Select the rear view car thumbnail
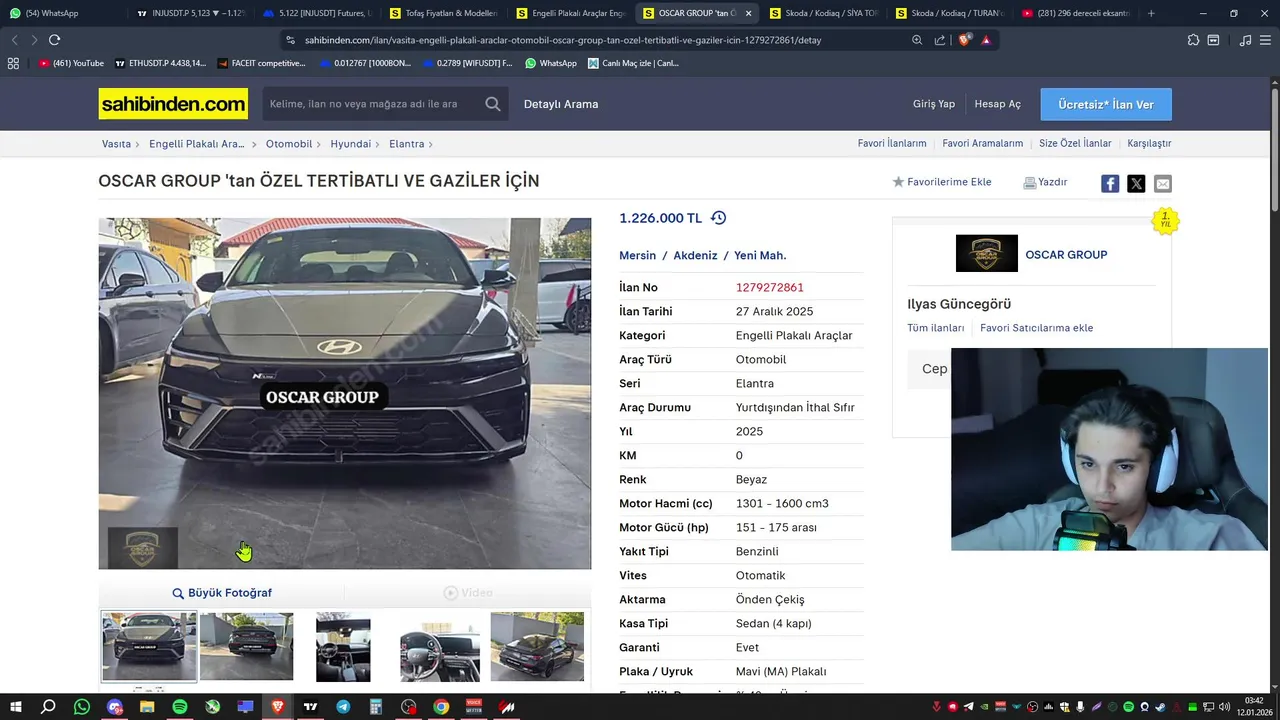The image size is (1280, 720). tap(247, 646)
